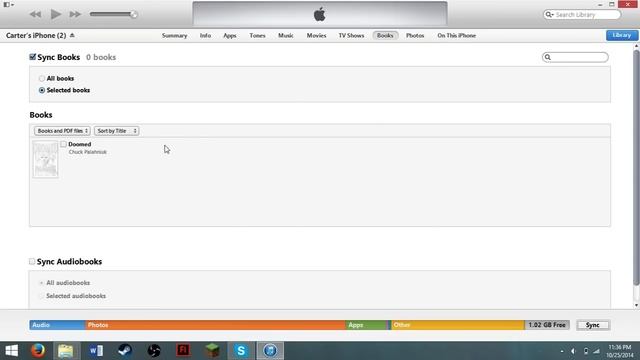Click the iTunes taskbar icon
This screenshot has width=640, height=360.
pyautogui.click(x=270, y=351)
